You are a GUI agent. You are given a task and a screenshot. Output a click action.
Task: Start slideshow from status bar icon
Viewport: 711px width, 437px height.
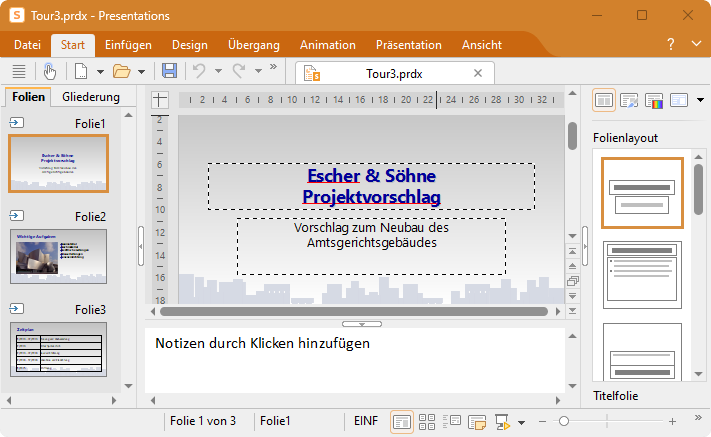501,421
